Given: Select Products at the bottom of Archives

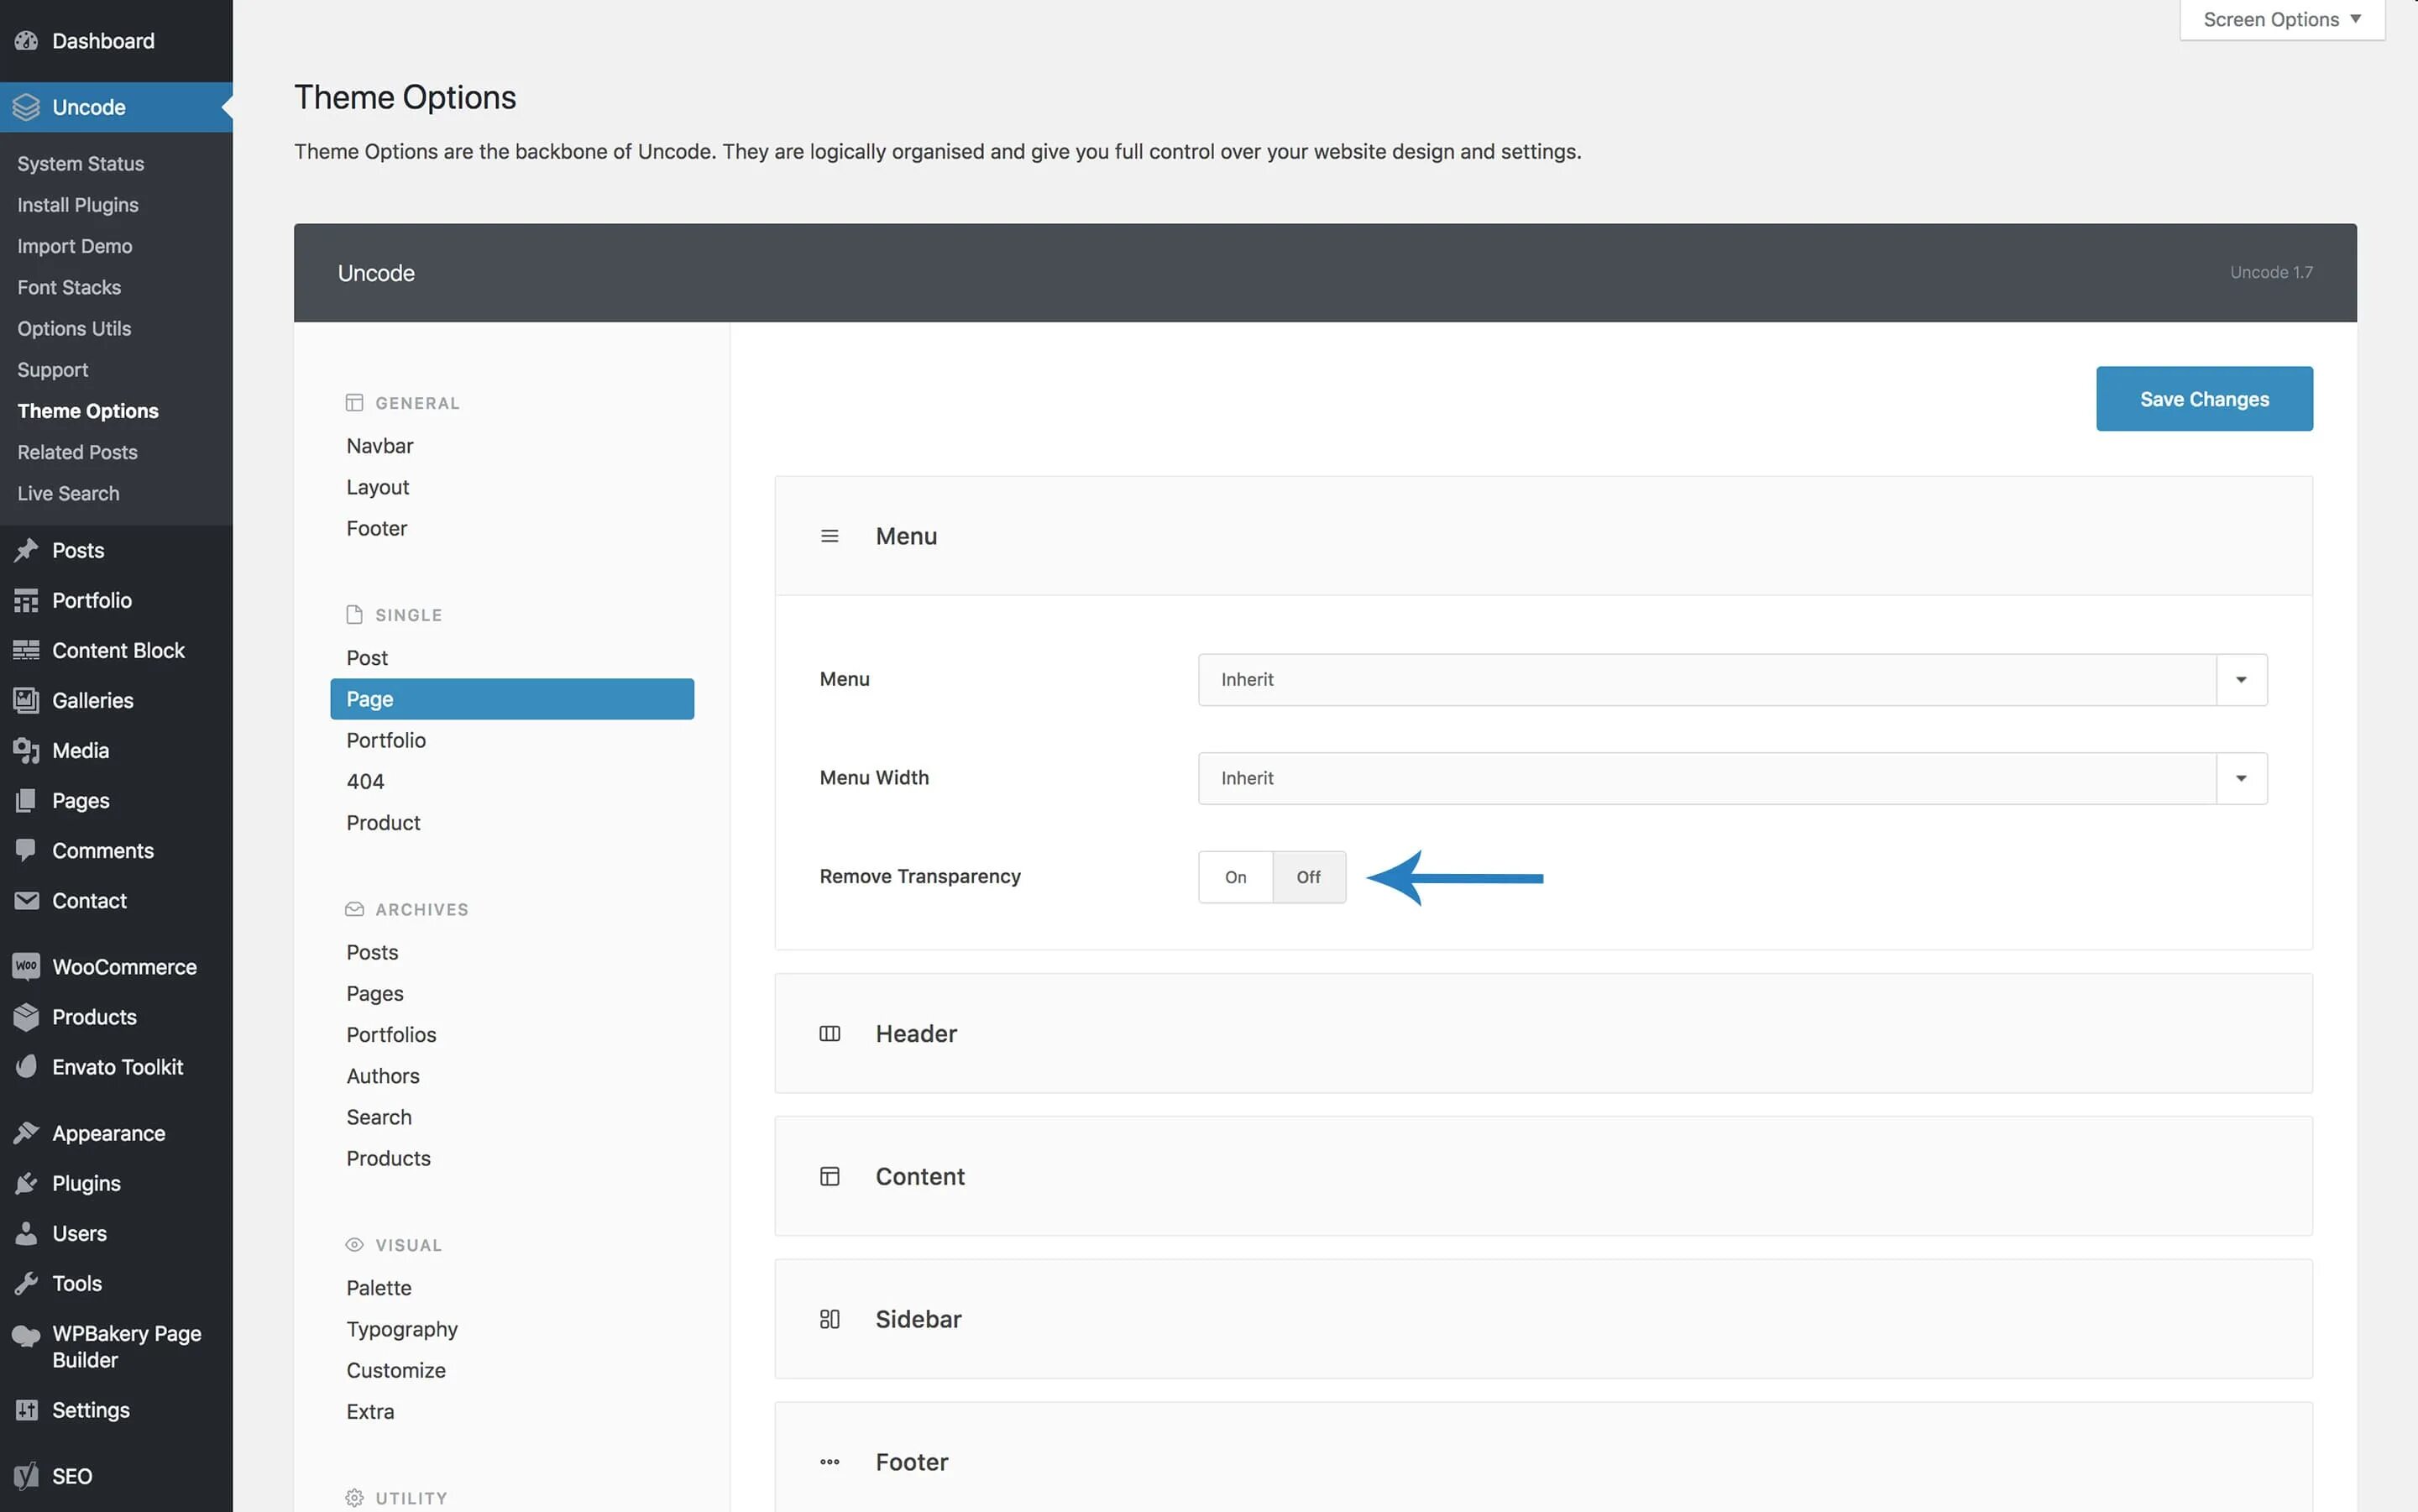Looking at the screenshot, I should (x=388, y=1158).
